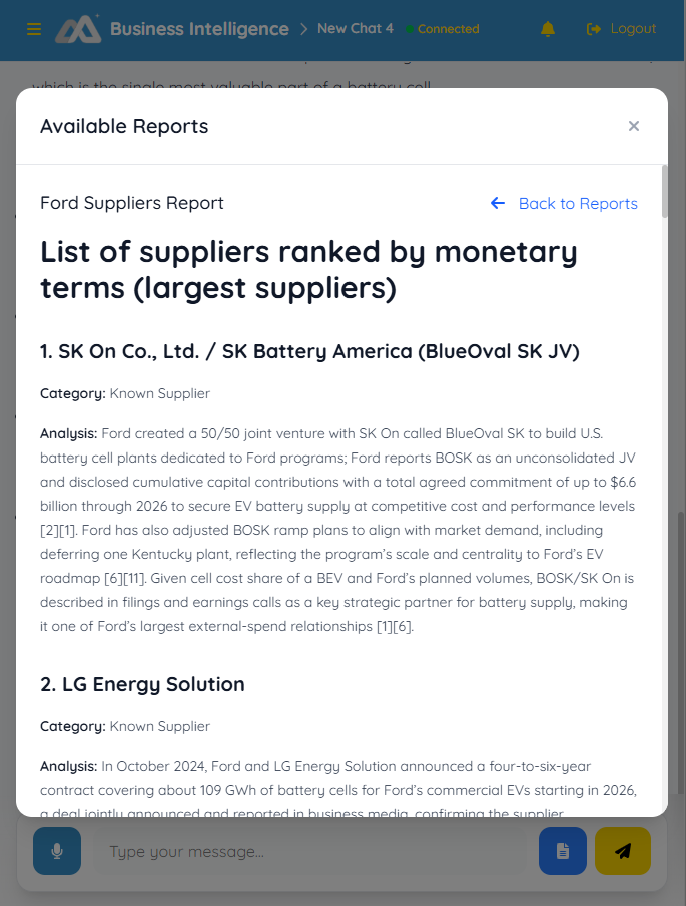The height and width of the screenshot is (906, 686).
Task: Click the '[1][6]' citation reference
Action: pos(395,626)
